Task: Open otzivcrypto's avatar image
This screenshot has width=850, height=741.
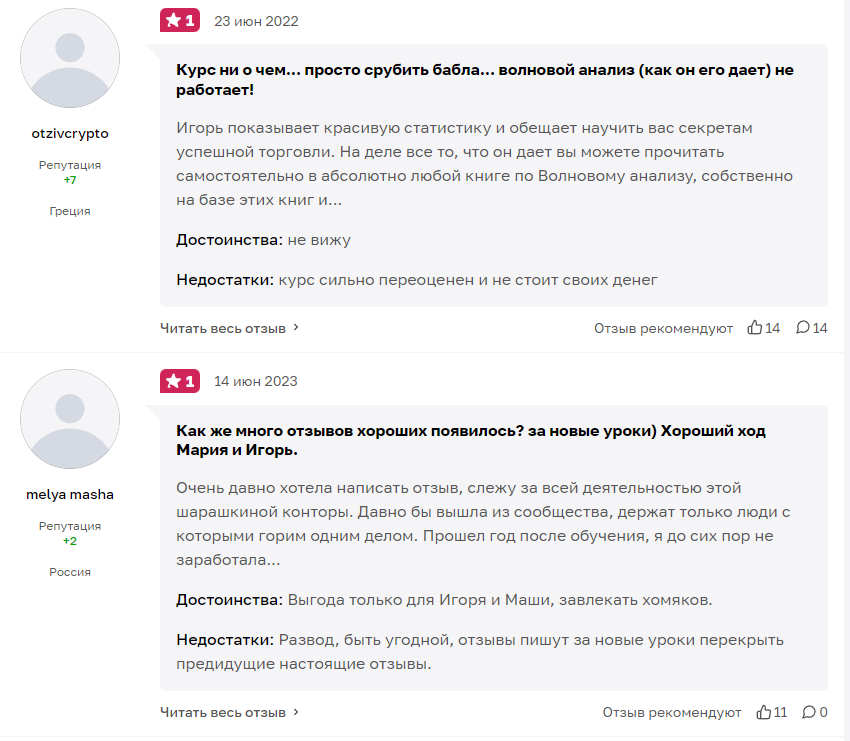Action: pos(70,58)
